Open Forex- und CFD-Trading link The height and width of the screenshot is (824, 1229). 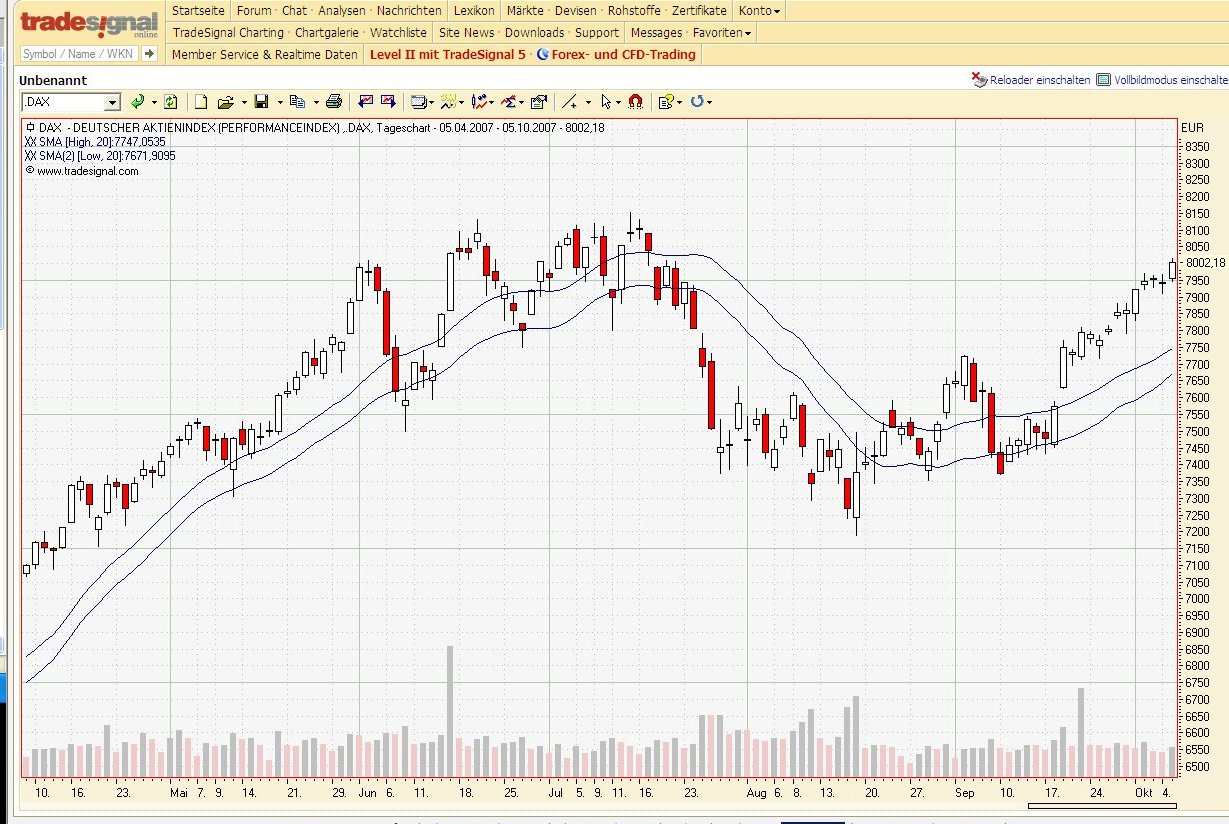click(616, 55)
